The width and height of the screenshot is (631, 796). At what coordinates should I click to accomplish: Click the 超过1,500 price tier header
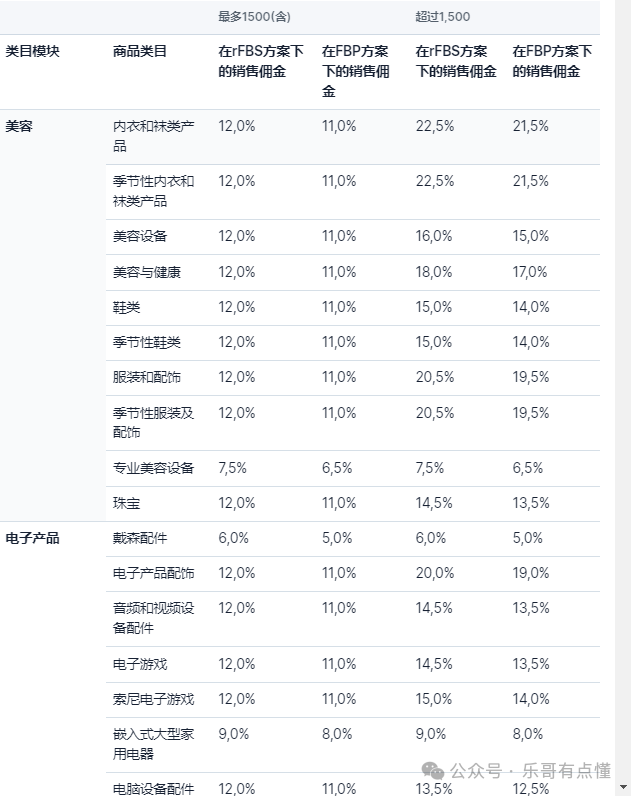click(443, 17)
